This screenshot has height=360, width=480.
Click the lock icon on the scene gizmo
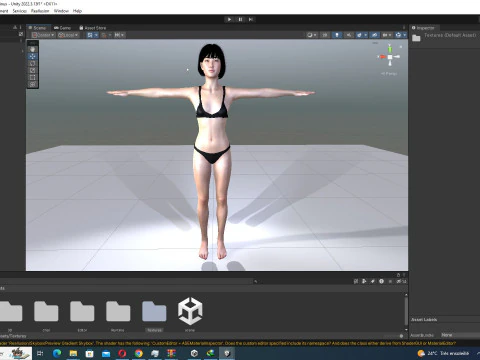click(x=401, y=47)
